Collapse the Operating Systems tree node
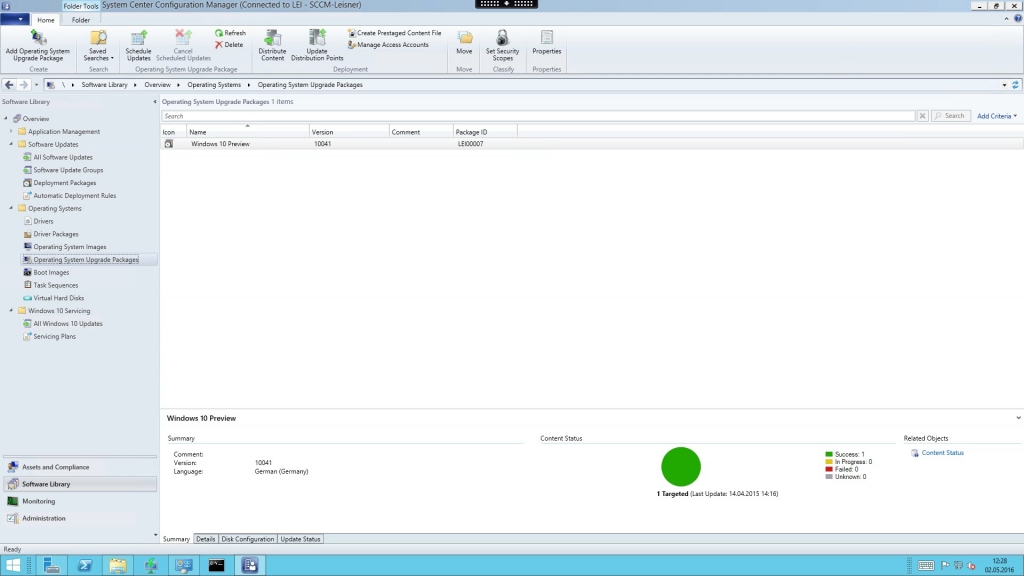1024x576 pixels. (x=11, y=208)
